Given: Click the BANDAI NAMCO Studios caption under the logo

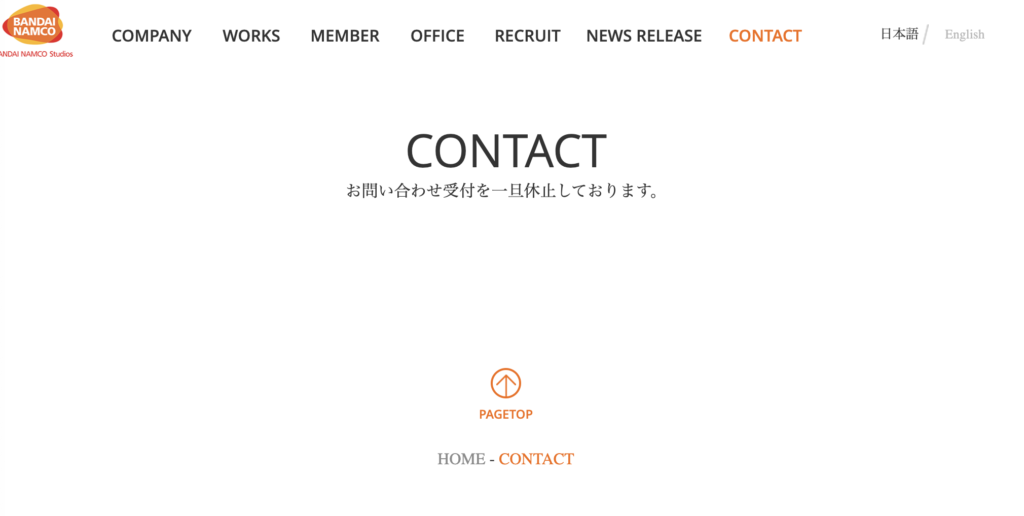Looking at the screenshot, I should coord(36,54).
